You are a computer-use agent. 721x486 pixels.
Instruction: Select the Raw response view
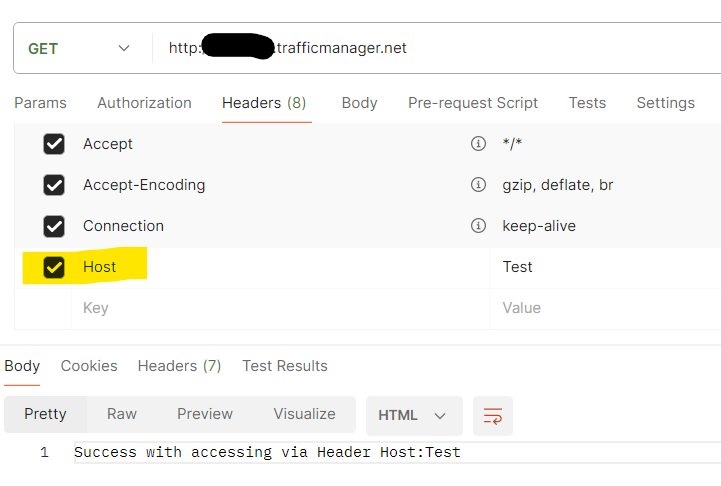click(x=122, y=414)
